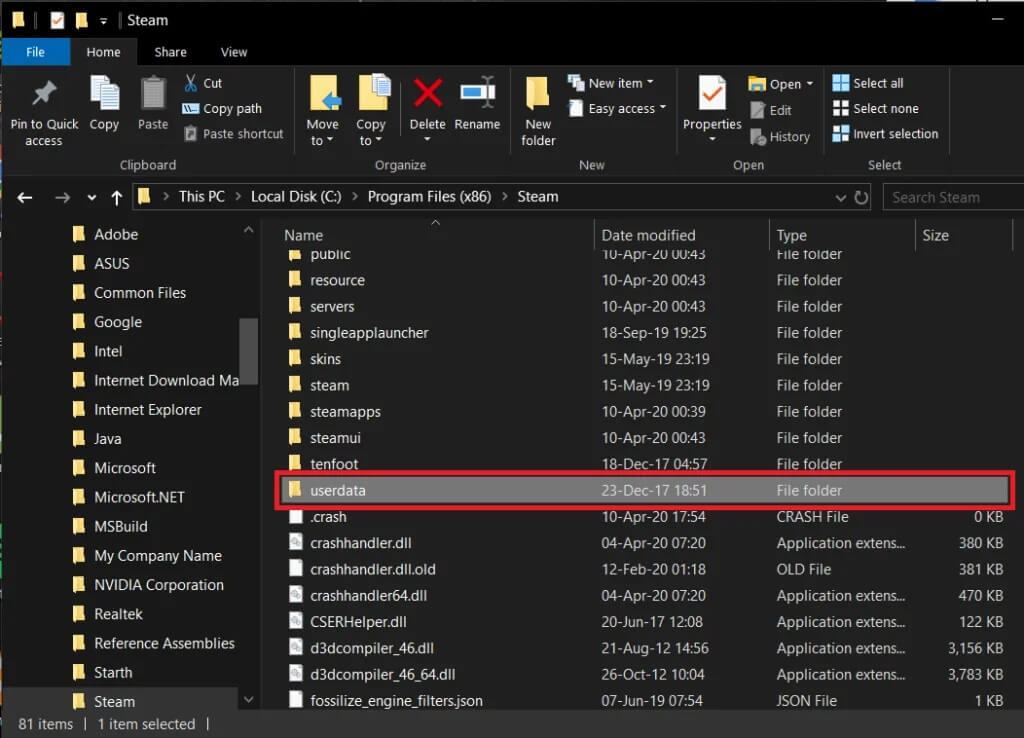Select the steamapps folder

645,411
